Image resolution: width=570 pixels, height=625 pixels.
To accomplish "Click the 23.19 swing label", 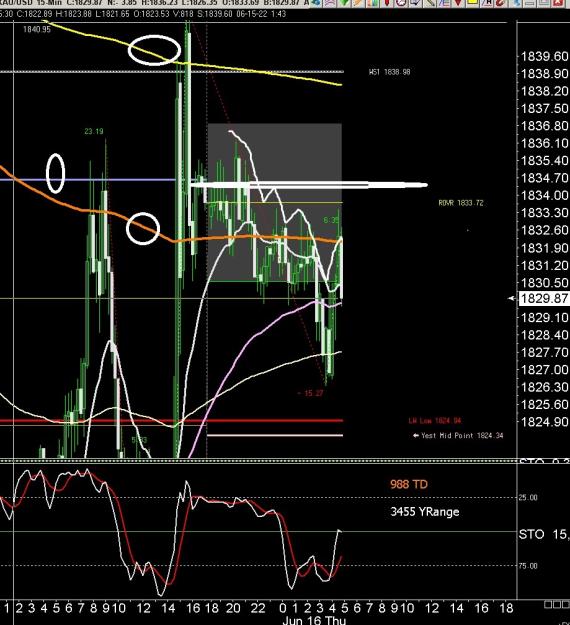I will click(94, 131).
